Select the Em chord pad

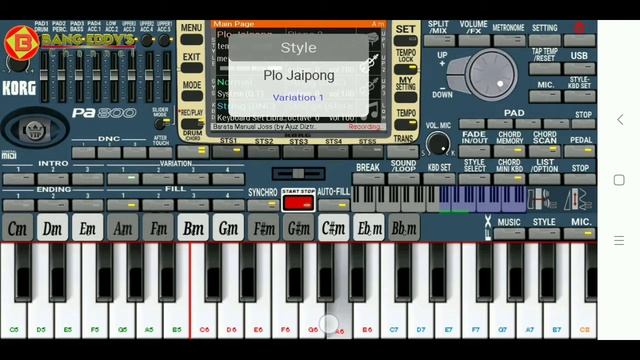[87, 228]
